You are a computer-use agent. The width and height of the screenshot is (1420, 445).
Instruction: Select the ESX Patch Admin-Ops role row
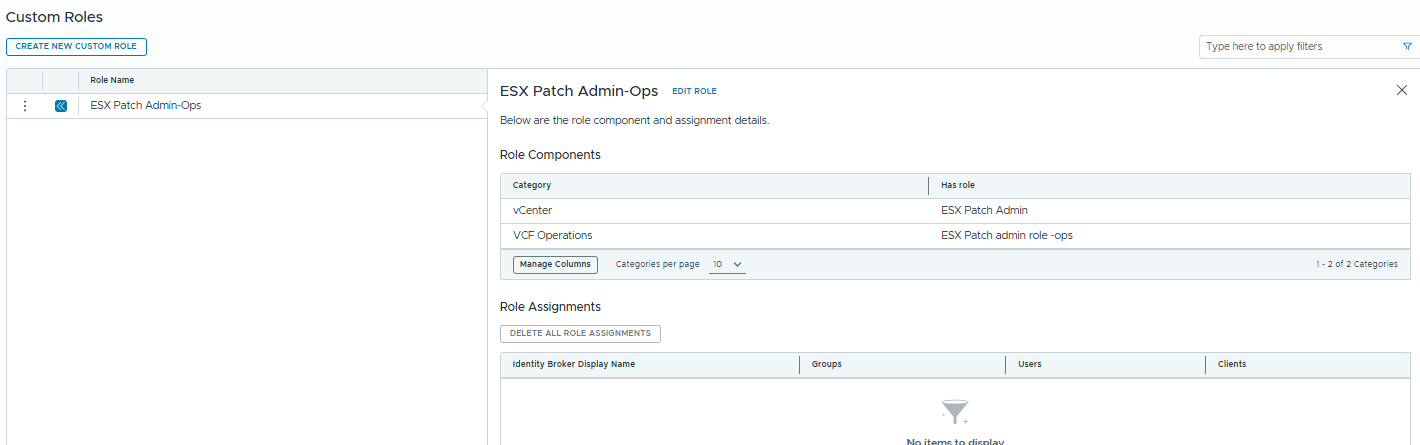246,106
